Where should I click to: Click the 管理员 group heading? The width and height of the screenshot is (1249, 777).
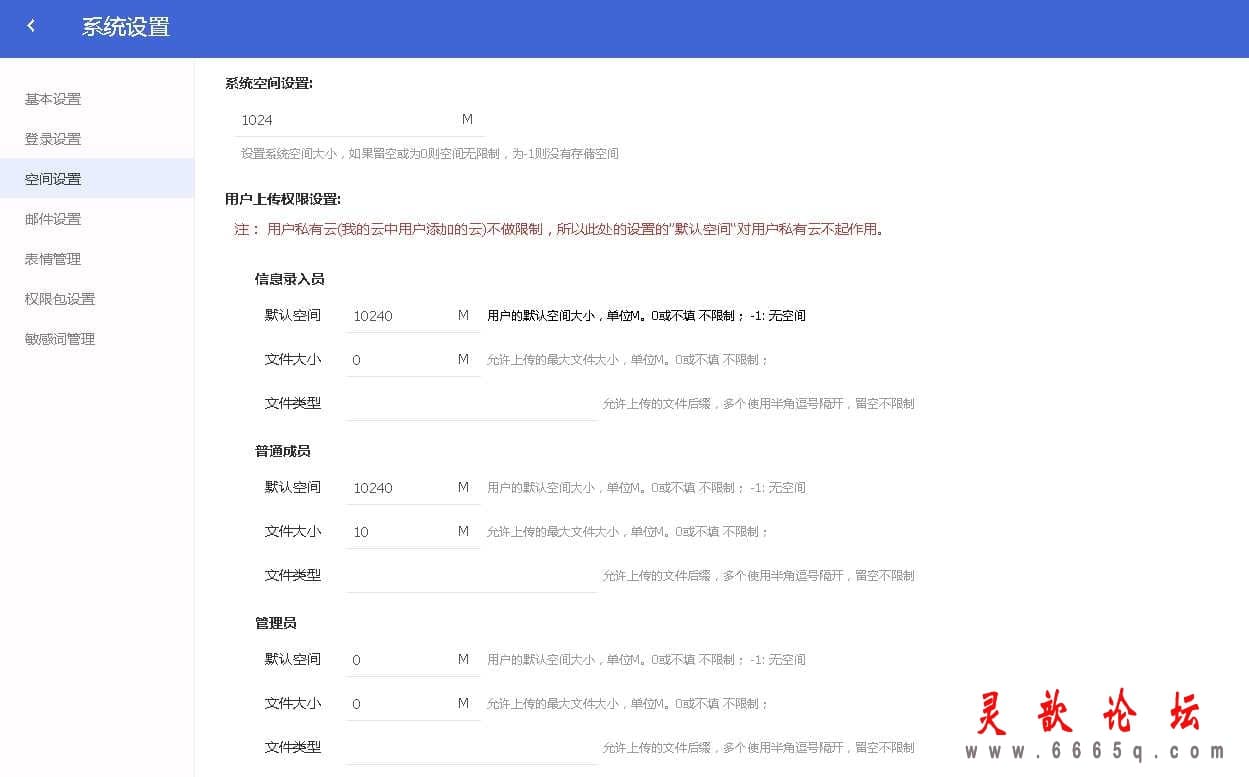point(276,623)
